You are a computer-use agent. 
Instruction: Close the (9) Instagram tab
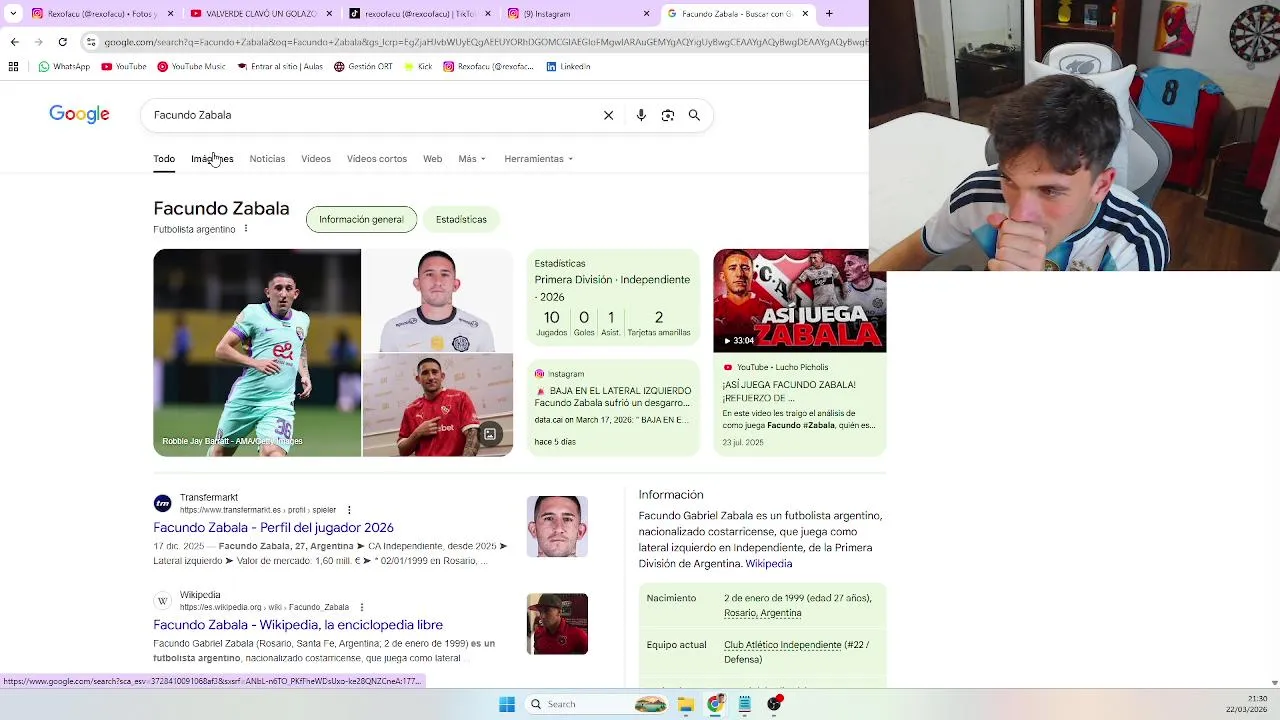point(646,14)
